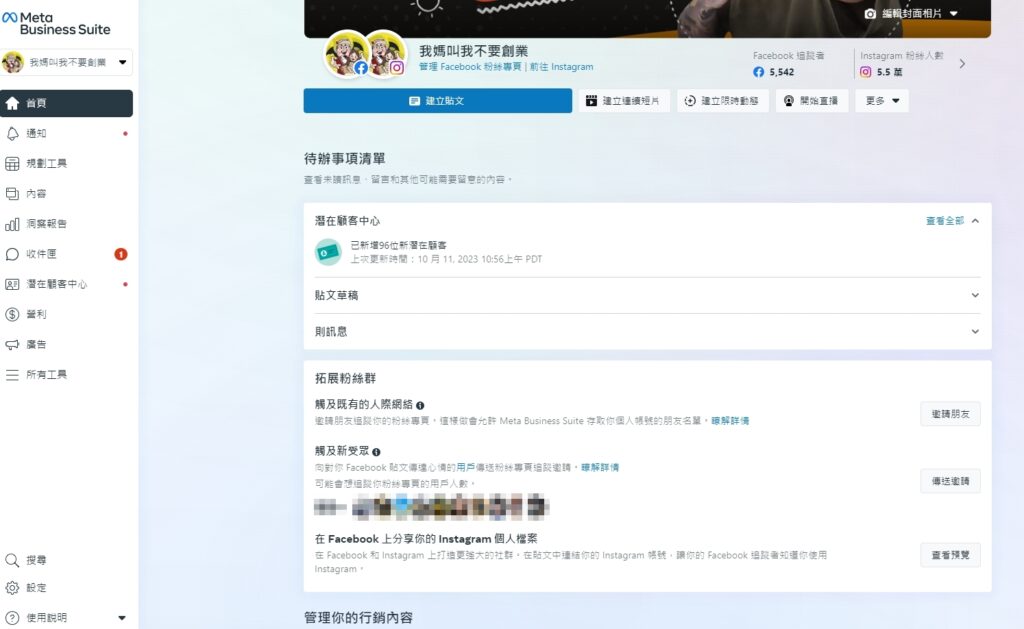The width and height of the screenshot is (1024, 629).
Task: Click the 建立限時動態 button
Action: (x=722, y=101)
